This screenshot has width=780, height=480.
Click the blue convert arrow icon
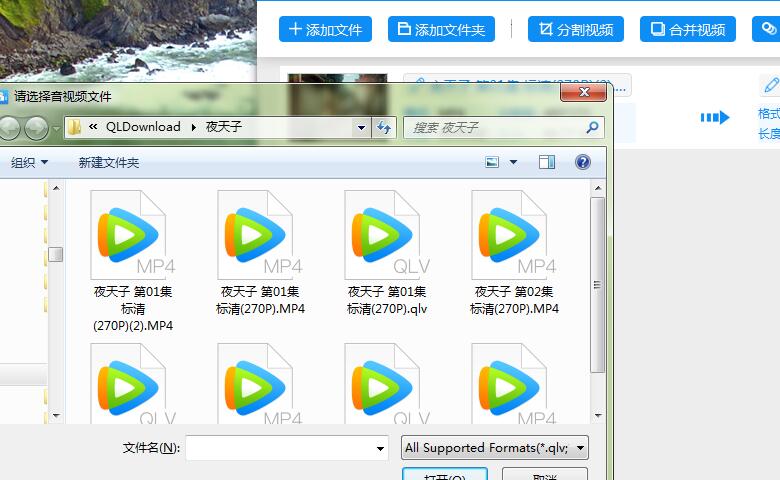click(x=715, y=117)
